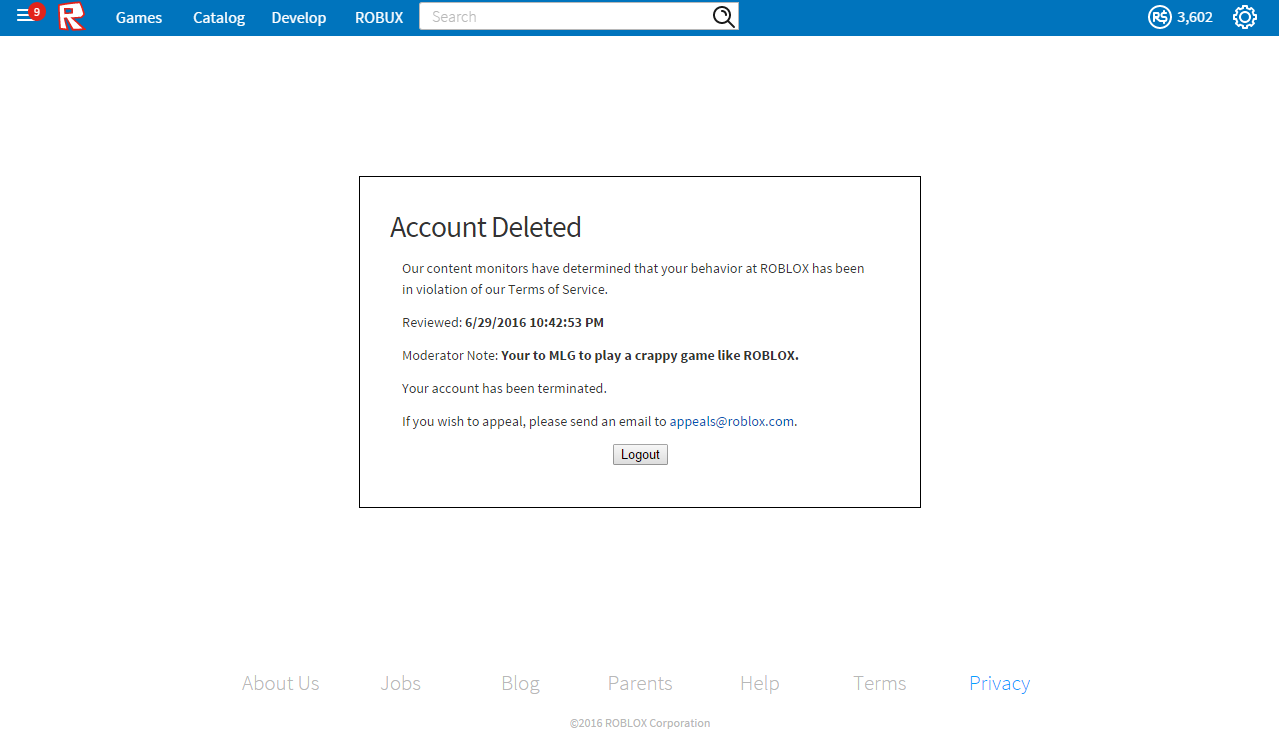Open the ROBUX menu item
Image resolution: width=1279 pixels, height=748 pixels.
(x=379, y=18)
